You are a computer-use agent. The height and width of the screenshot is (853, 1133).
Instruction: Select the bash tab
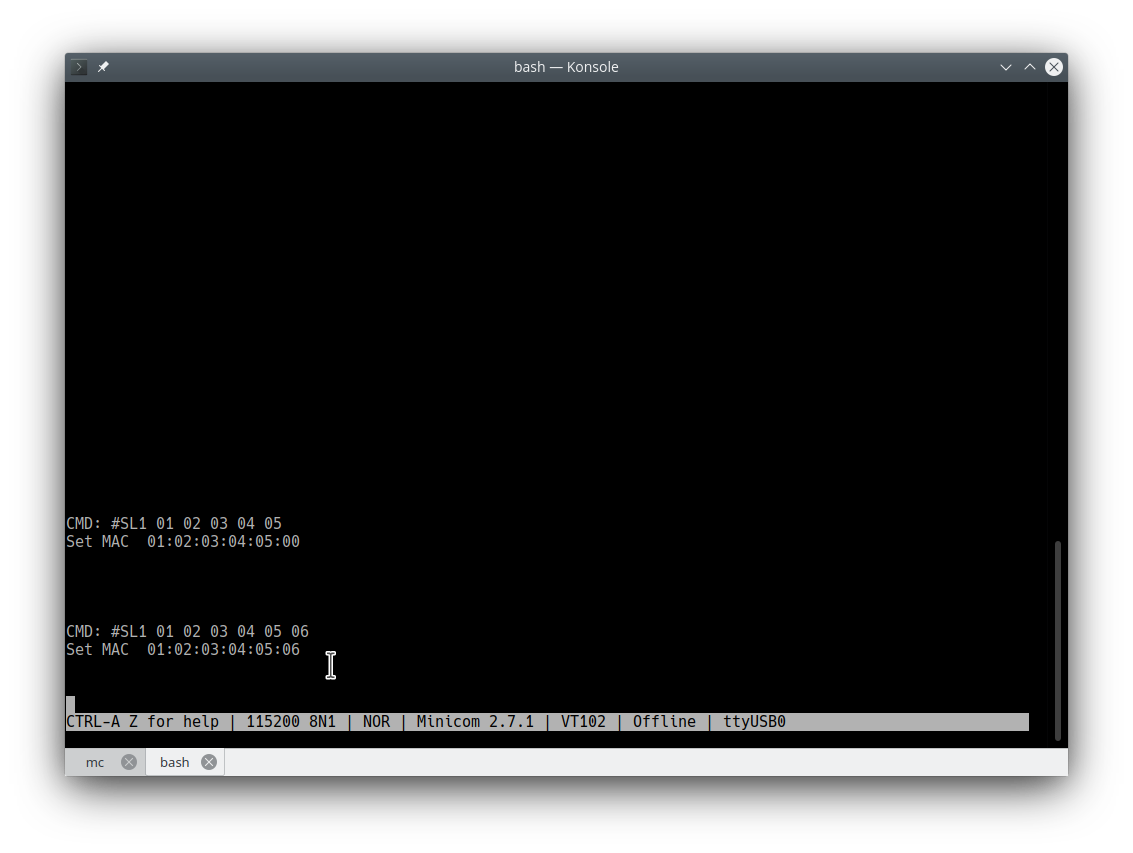(174, 762)
